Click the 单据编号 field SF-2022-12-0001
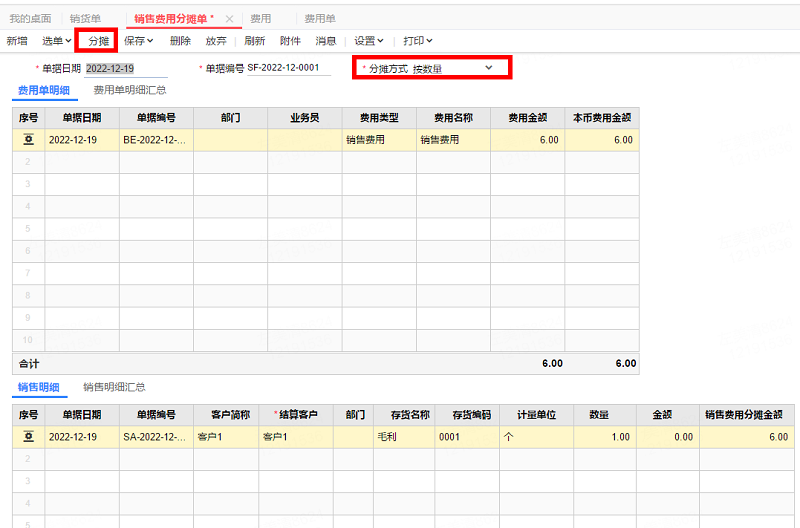 (289, 68)
